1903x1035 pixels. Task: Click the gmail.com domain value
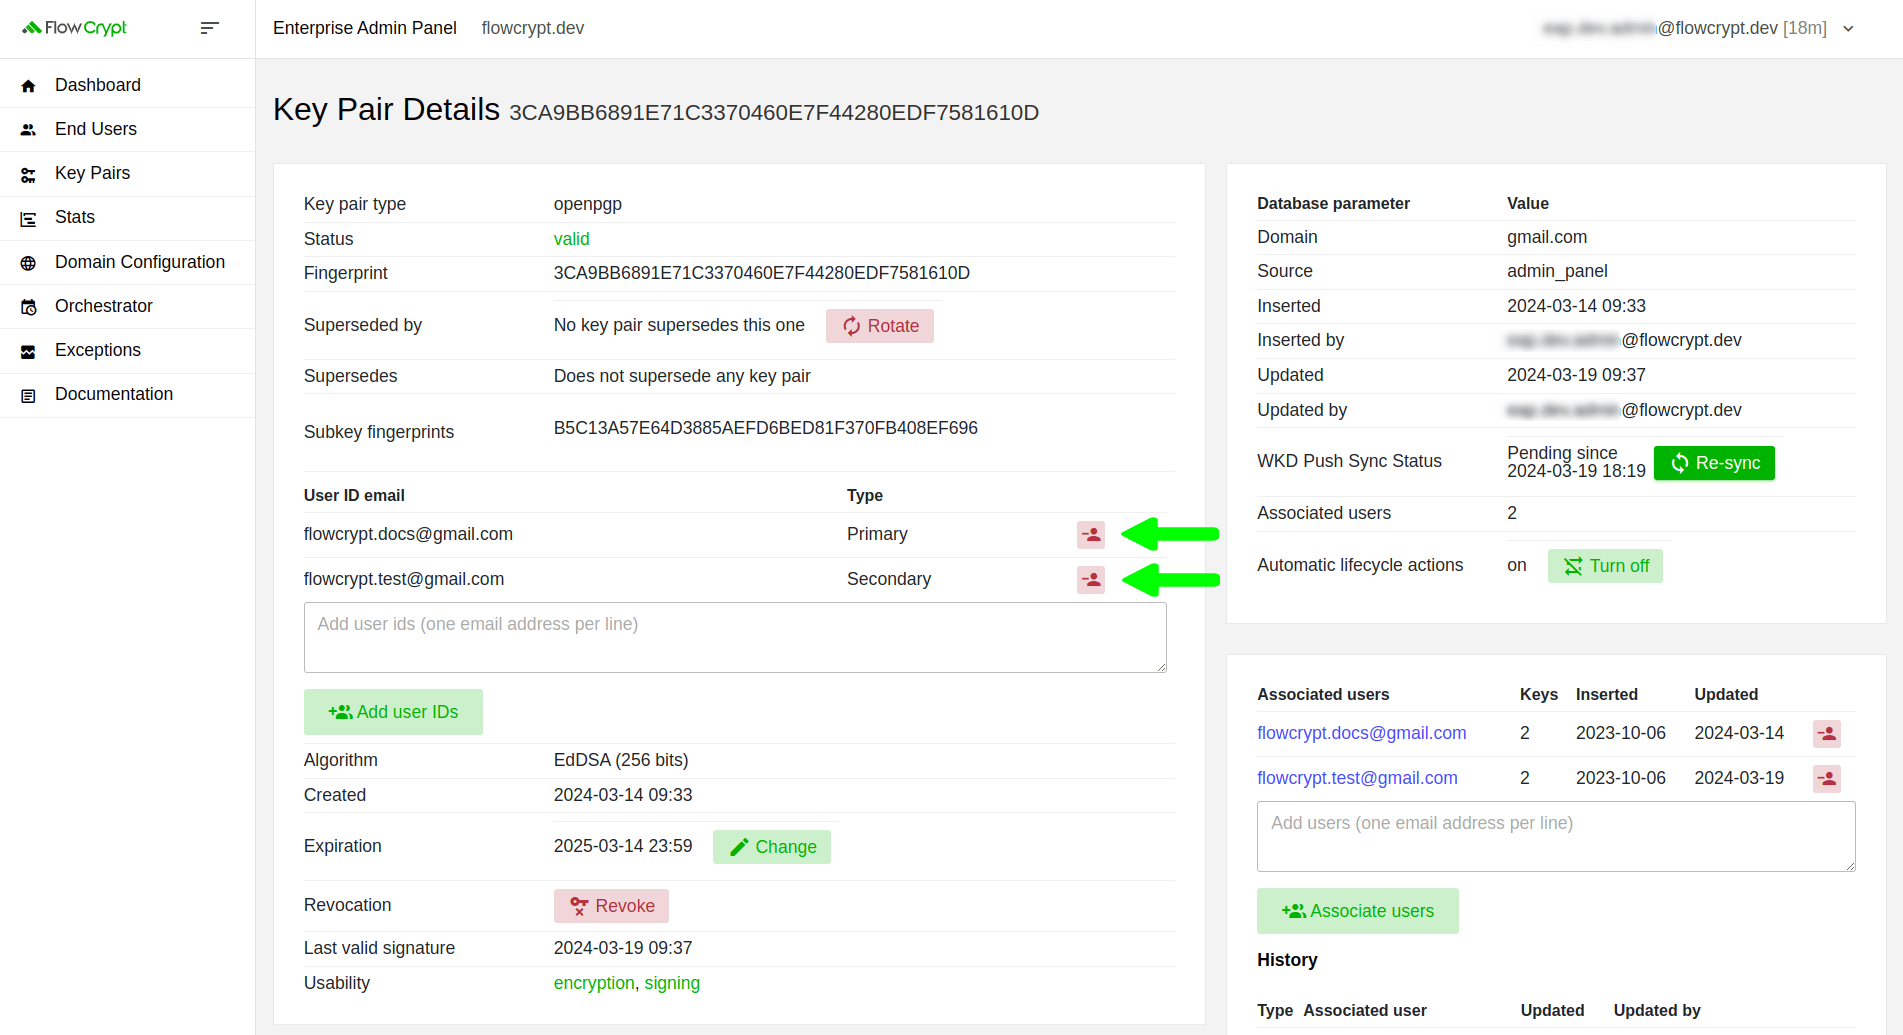click(x=1547, y=237)
